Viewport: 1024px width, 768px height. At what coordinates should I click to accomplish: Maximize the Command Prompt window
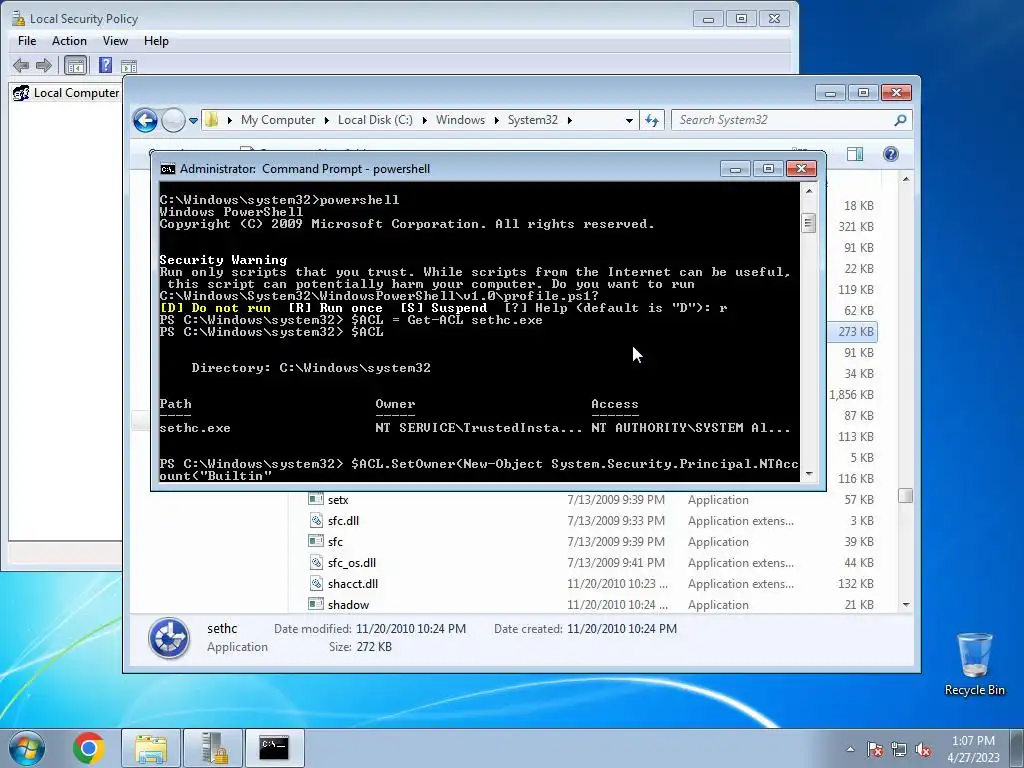(x=768, y=169)
